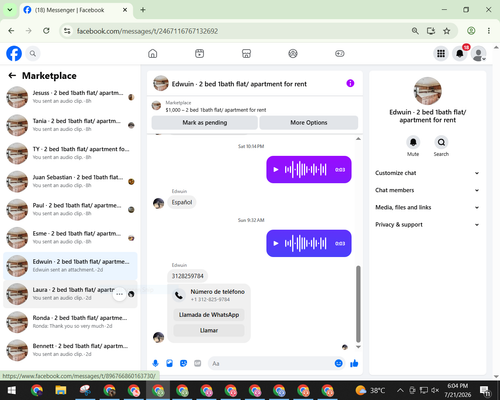
Task: Click browser address bar URL
Action: coord(147,31)
